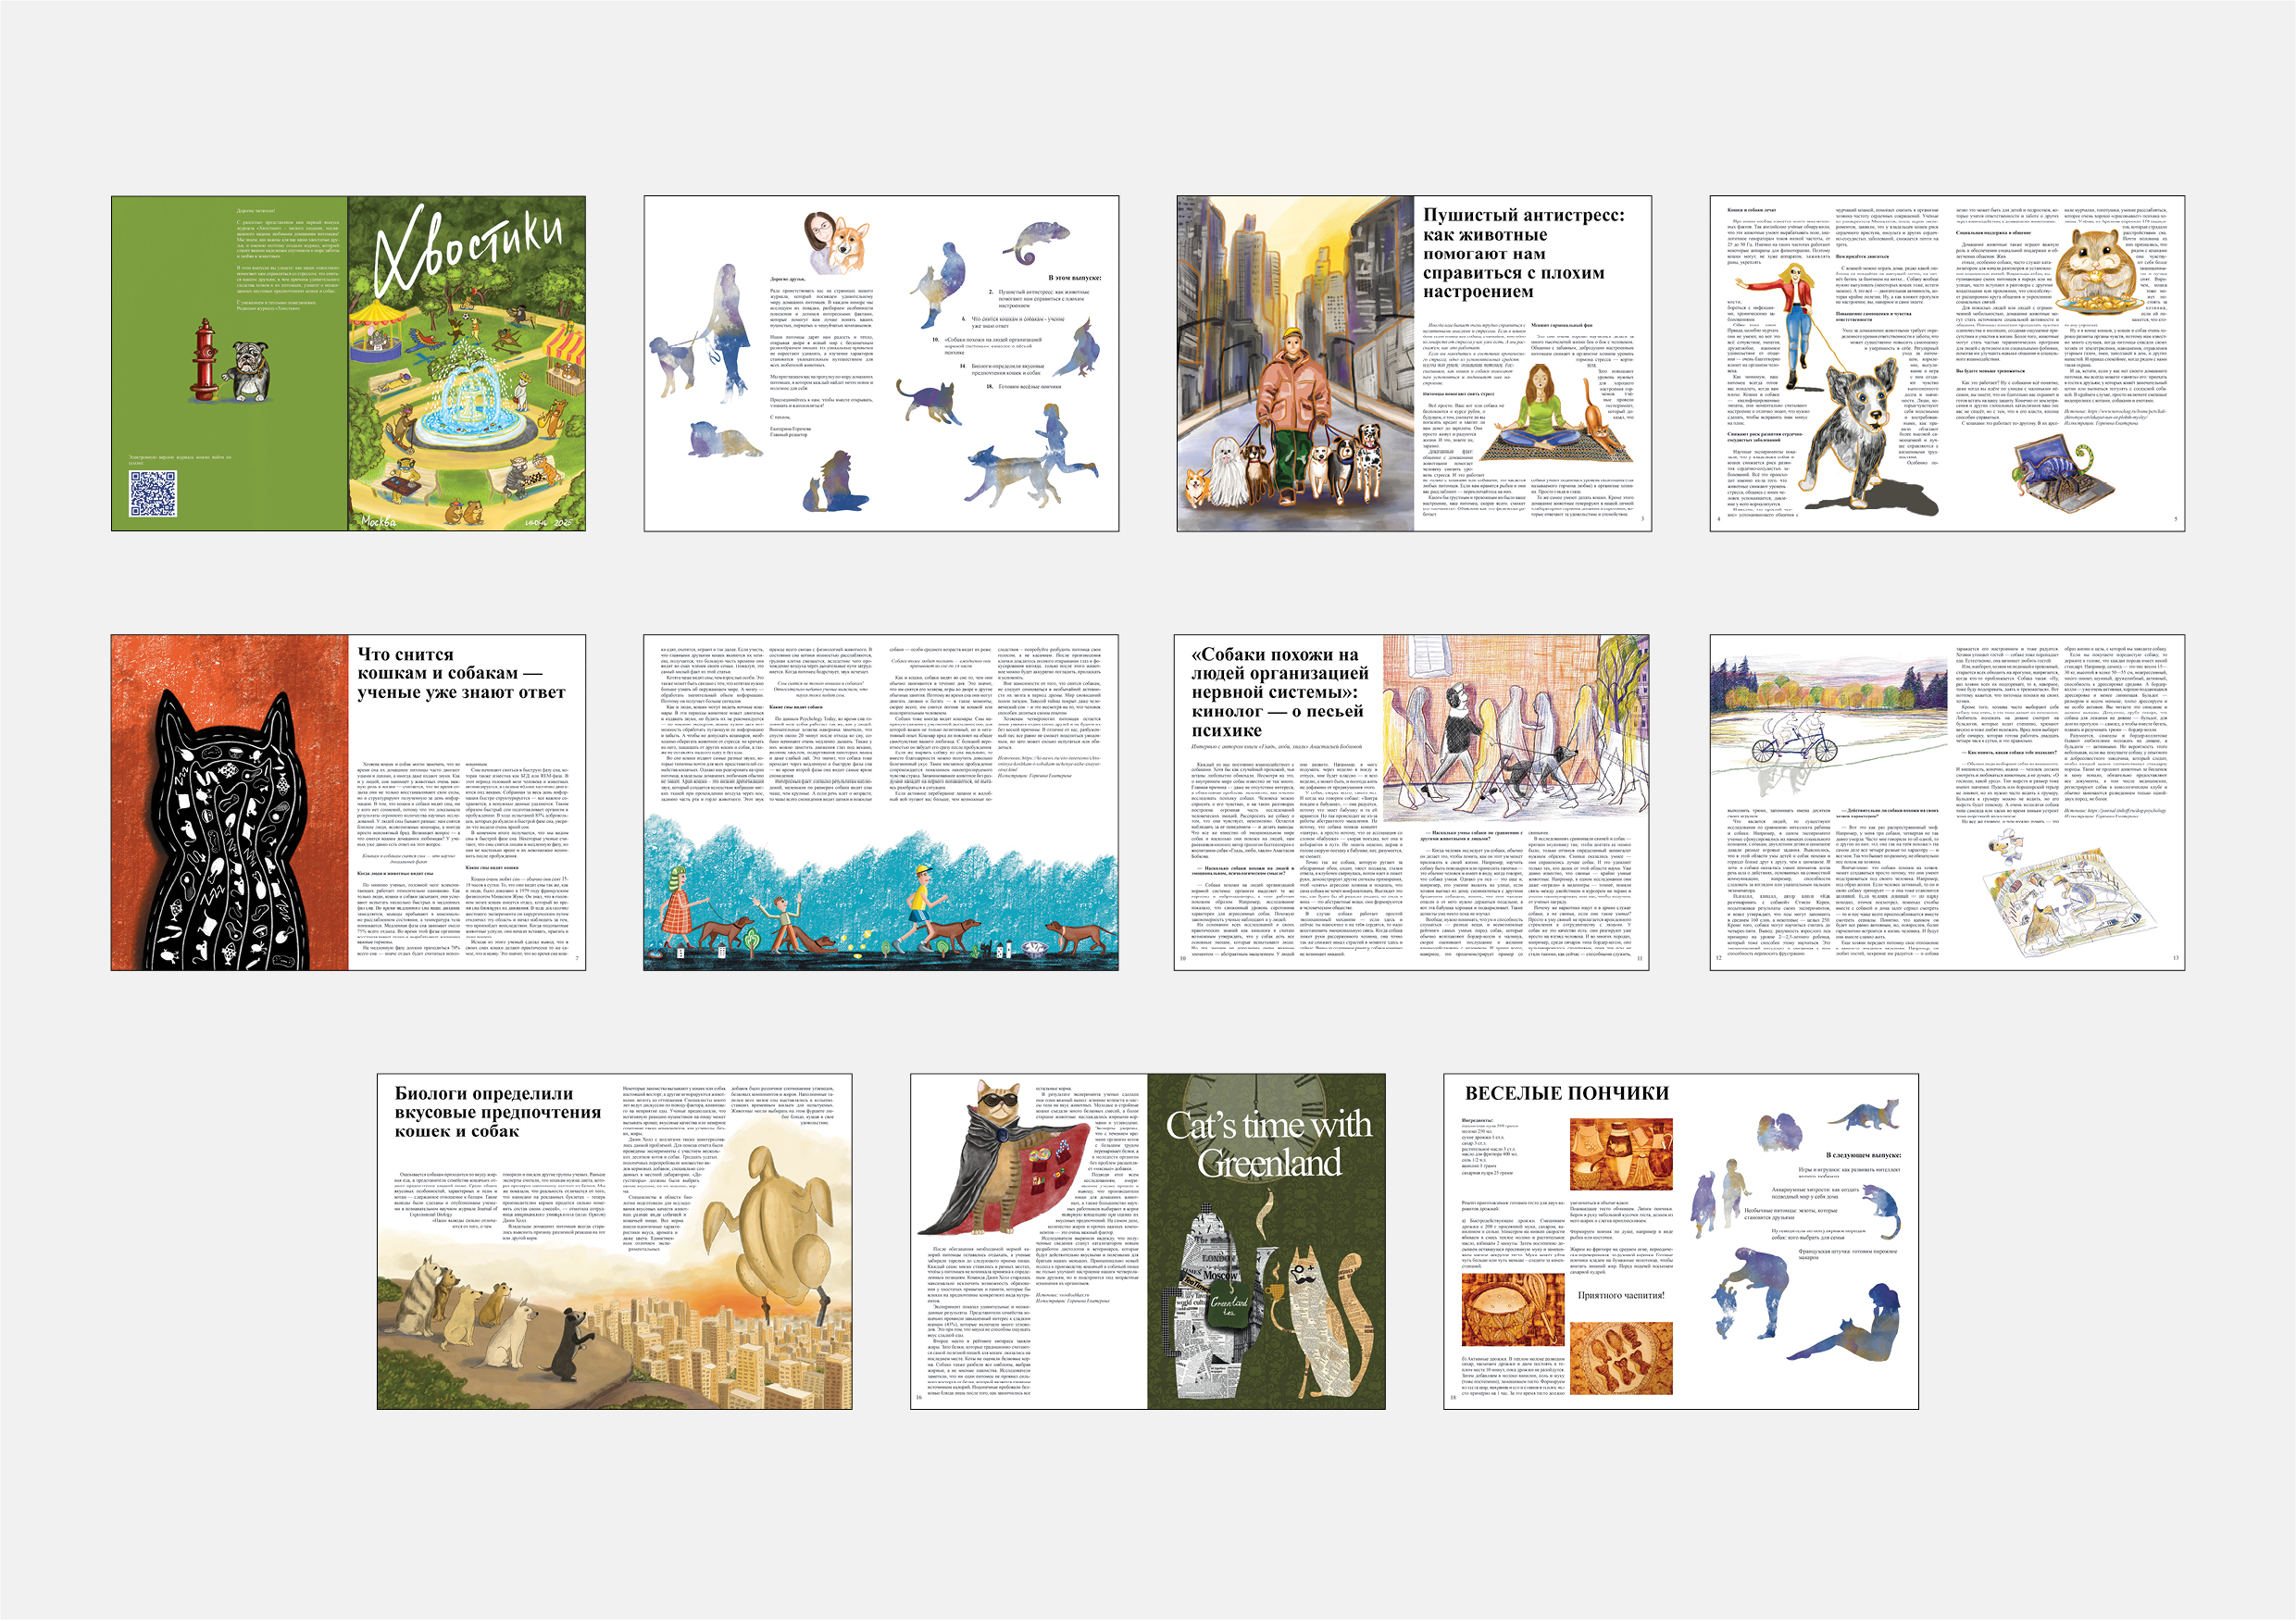This screenshot has height=1620, width=2296.
Task: Click the 'В этом выпуске:' heading
Action: tap(1076, 277)
